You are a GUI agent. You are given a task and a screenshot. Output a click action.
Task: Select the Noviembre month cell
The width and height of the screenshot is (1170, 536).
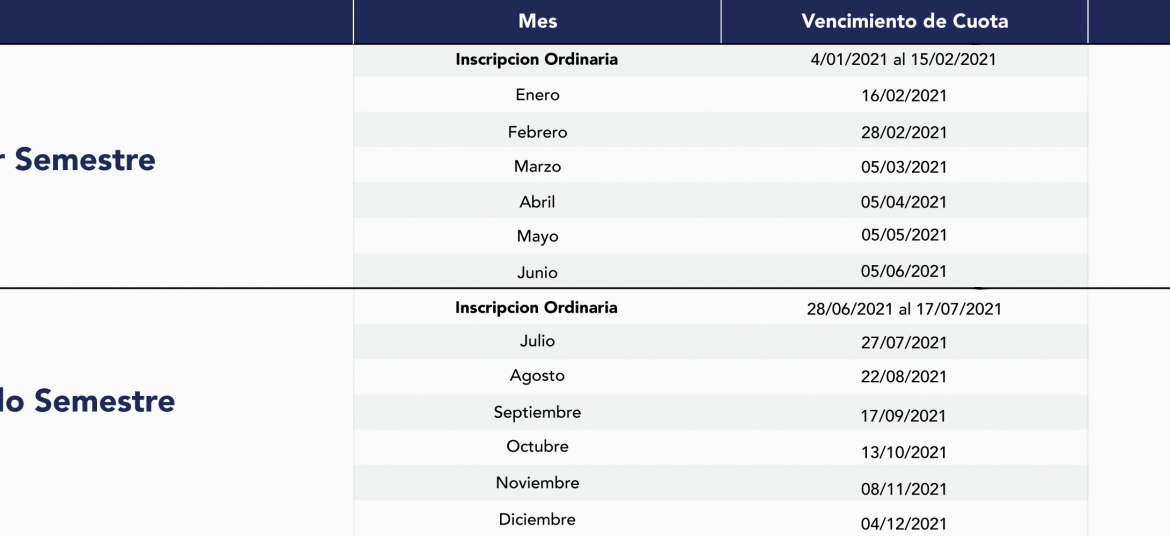[537, 483]
